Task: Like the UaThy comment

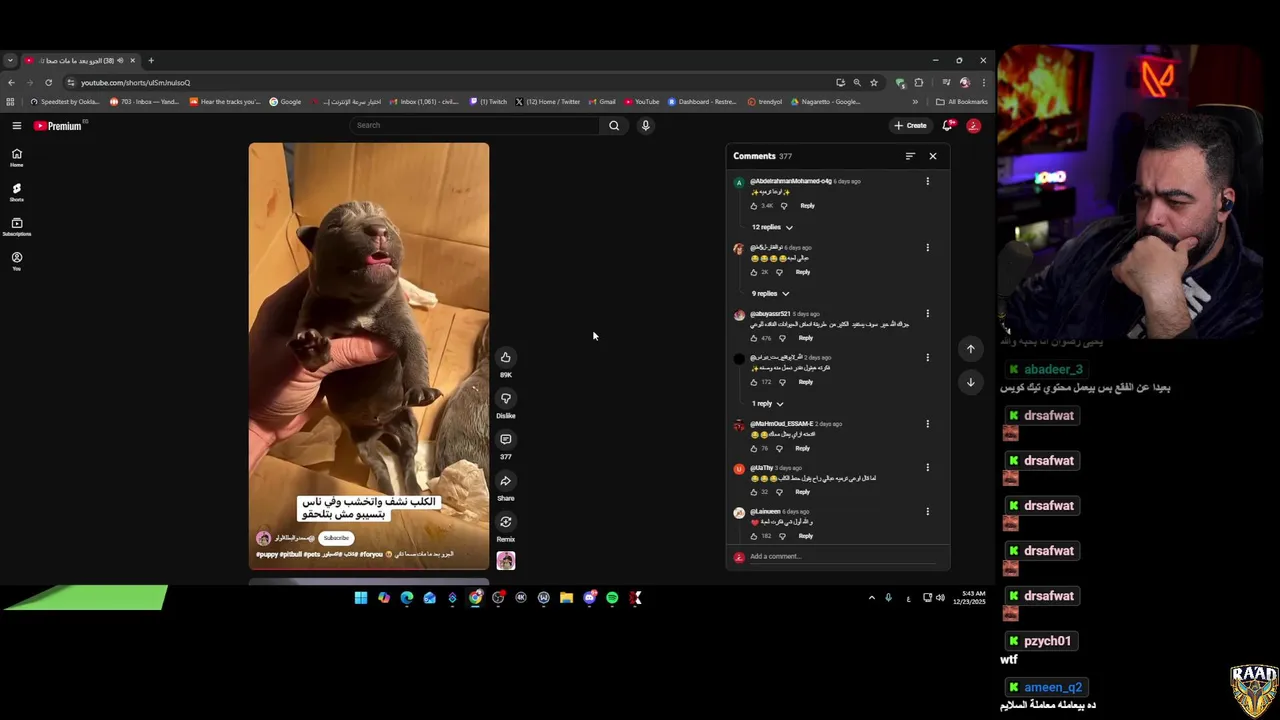Action: (x=754, y=492)
